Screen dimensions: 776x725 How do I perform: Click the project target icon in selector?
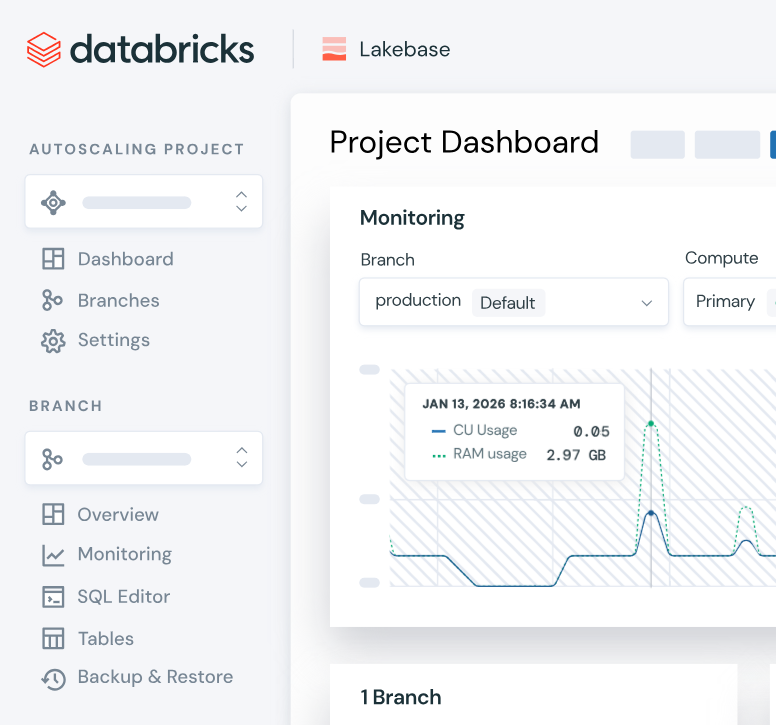[53, 202]
